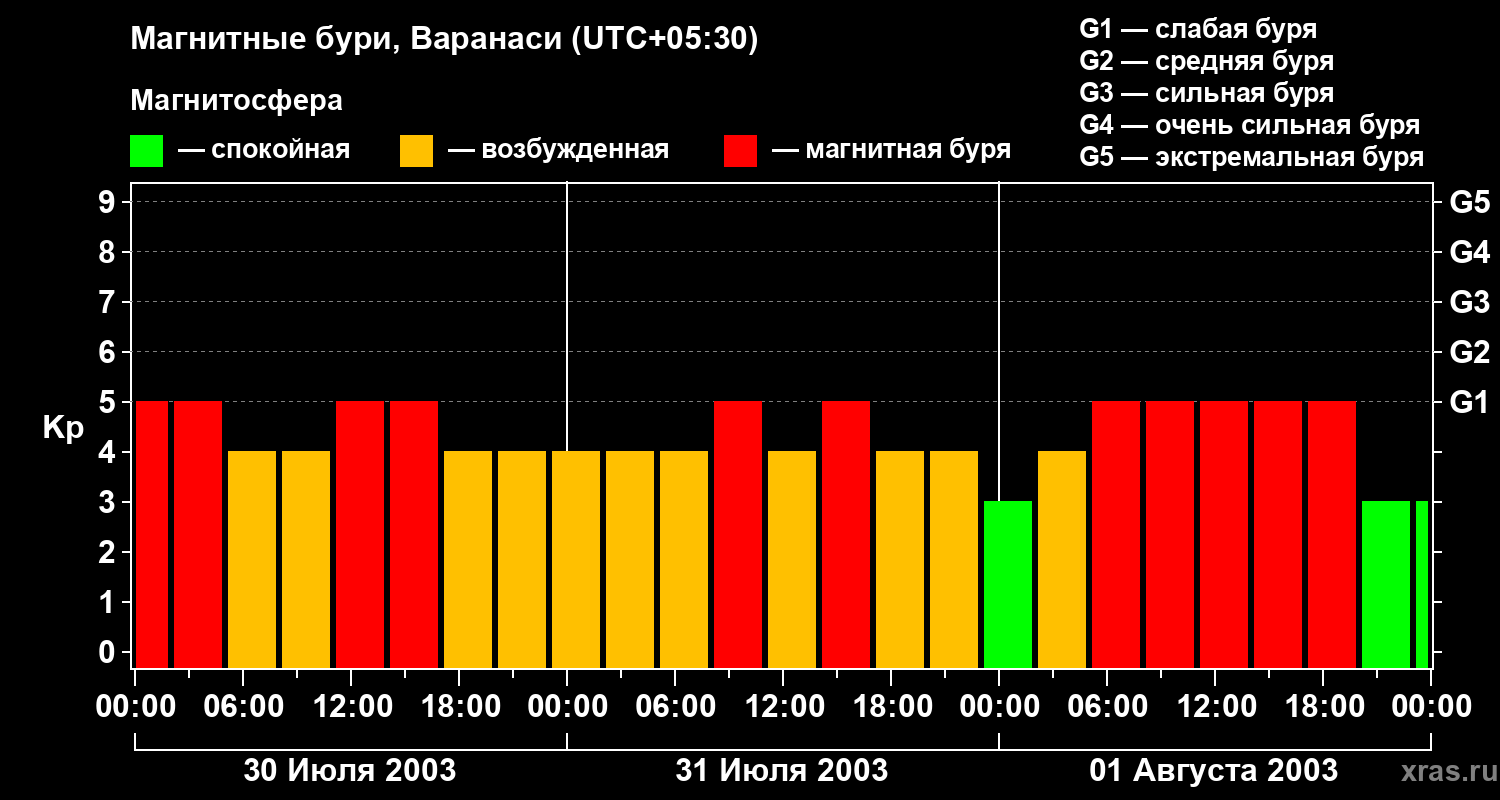Select the 'G4 — очень сильная буря' legend line
1500x800 pixels.
[1249, 125]
